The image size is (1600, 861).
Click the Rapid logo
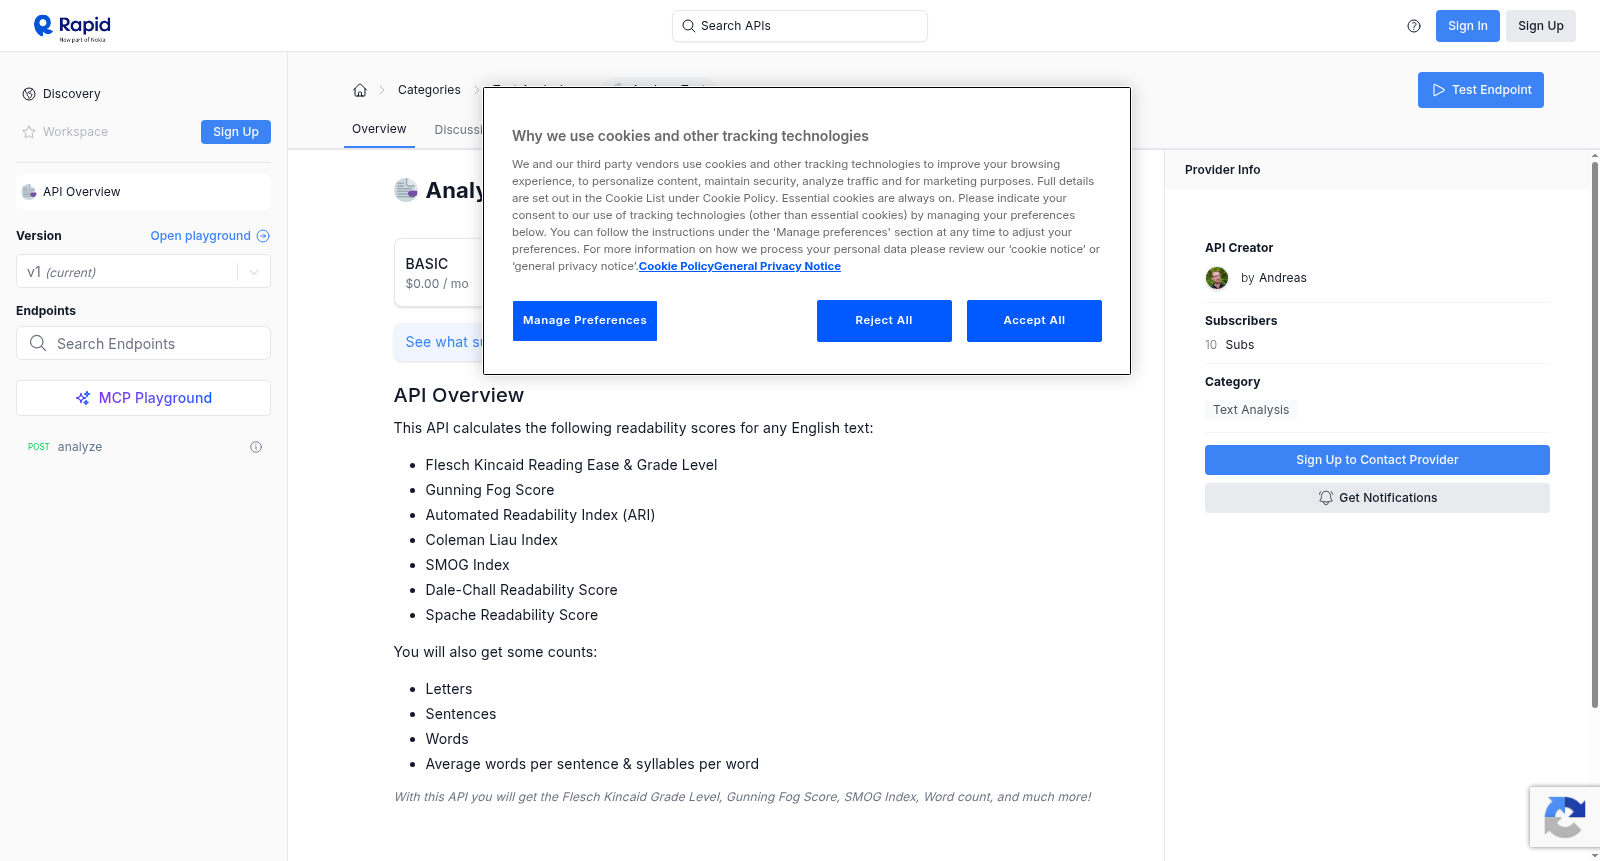coord(72,27)
